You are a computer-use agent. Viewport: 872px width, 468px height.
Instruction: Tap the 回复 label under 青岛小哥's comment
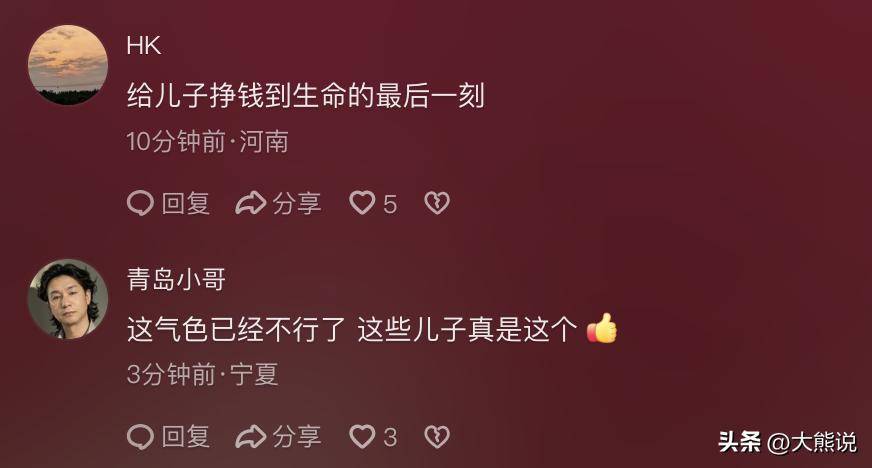[x=186, y=437]
